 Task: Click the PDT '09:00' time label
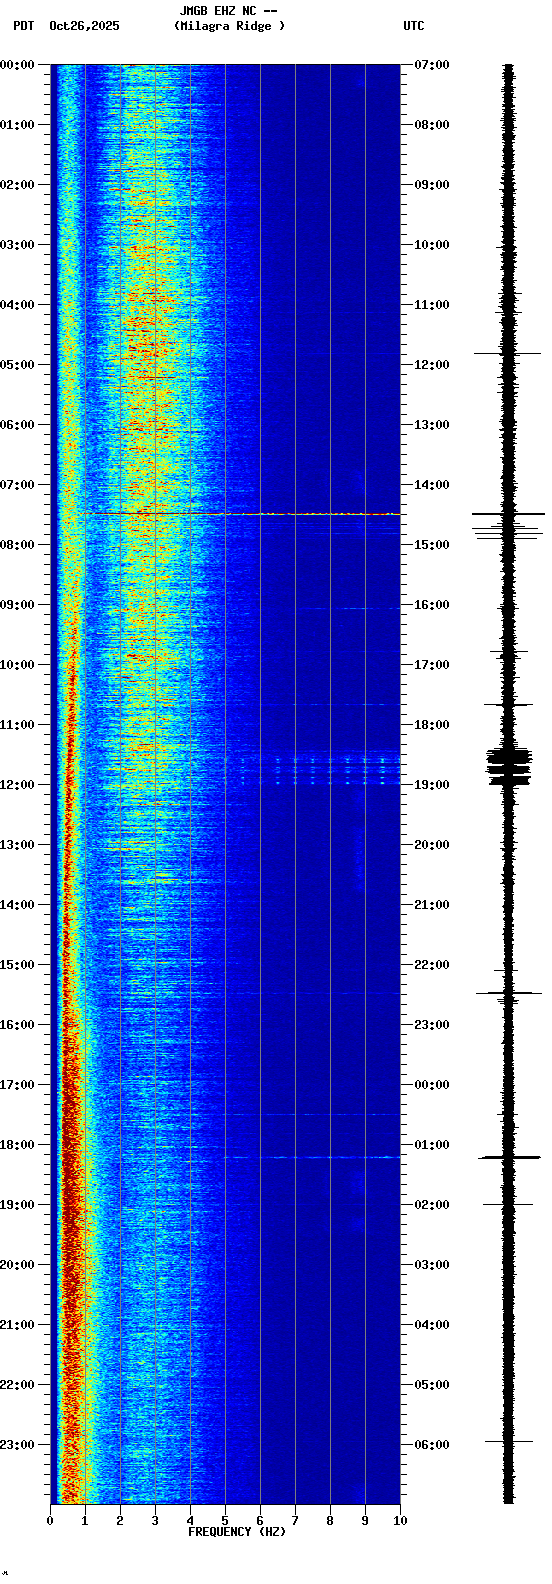tap(17, 605)
